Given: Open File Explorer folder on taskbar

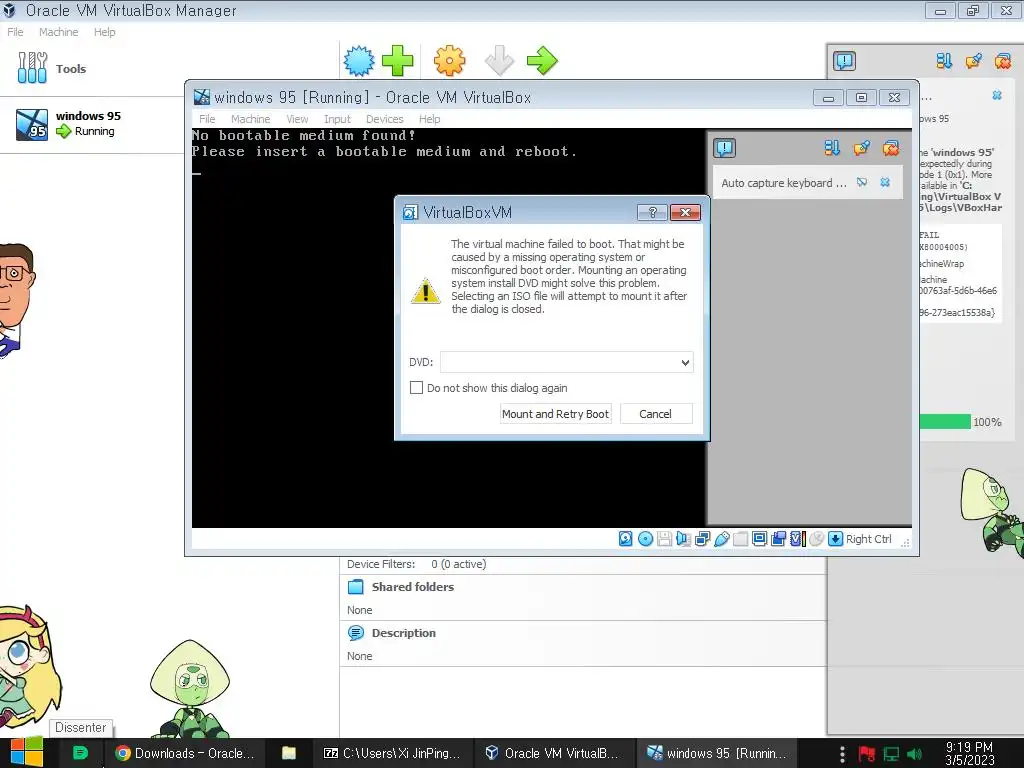Looking at the screenshot, I should click(x=289, y=753).
